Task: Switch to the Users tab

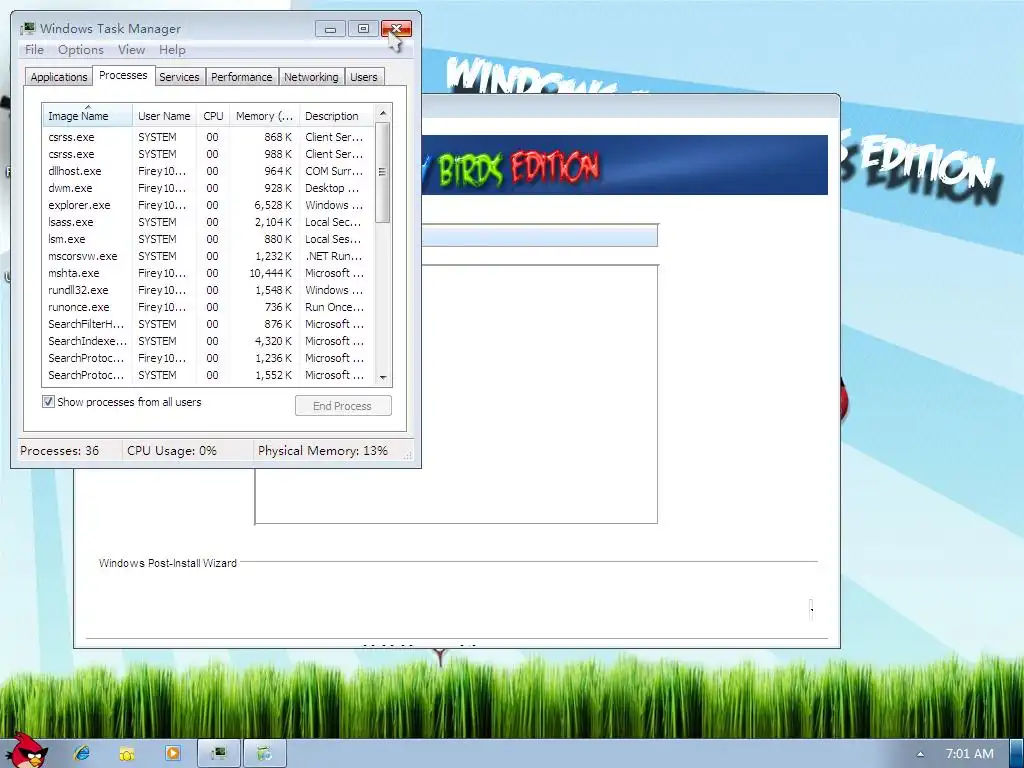Action: coord(364,77)
